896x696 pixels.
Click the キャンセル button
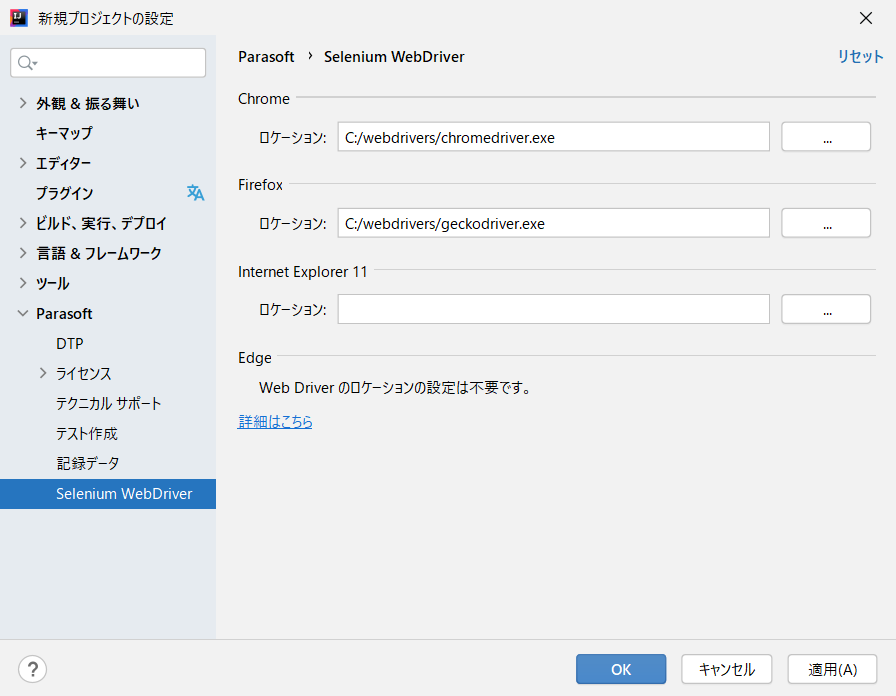click(726, 669)
